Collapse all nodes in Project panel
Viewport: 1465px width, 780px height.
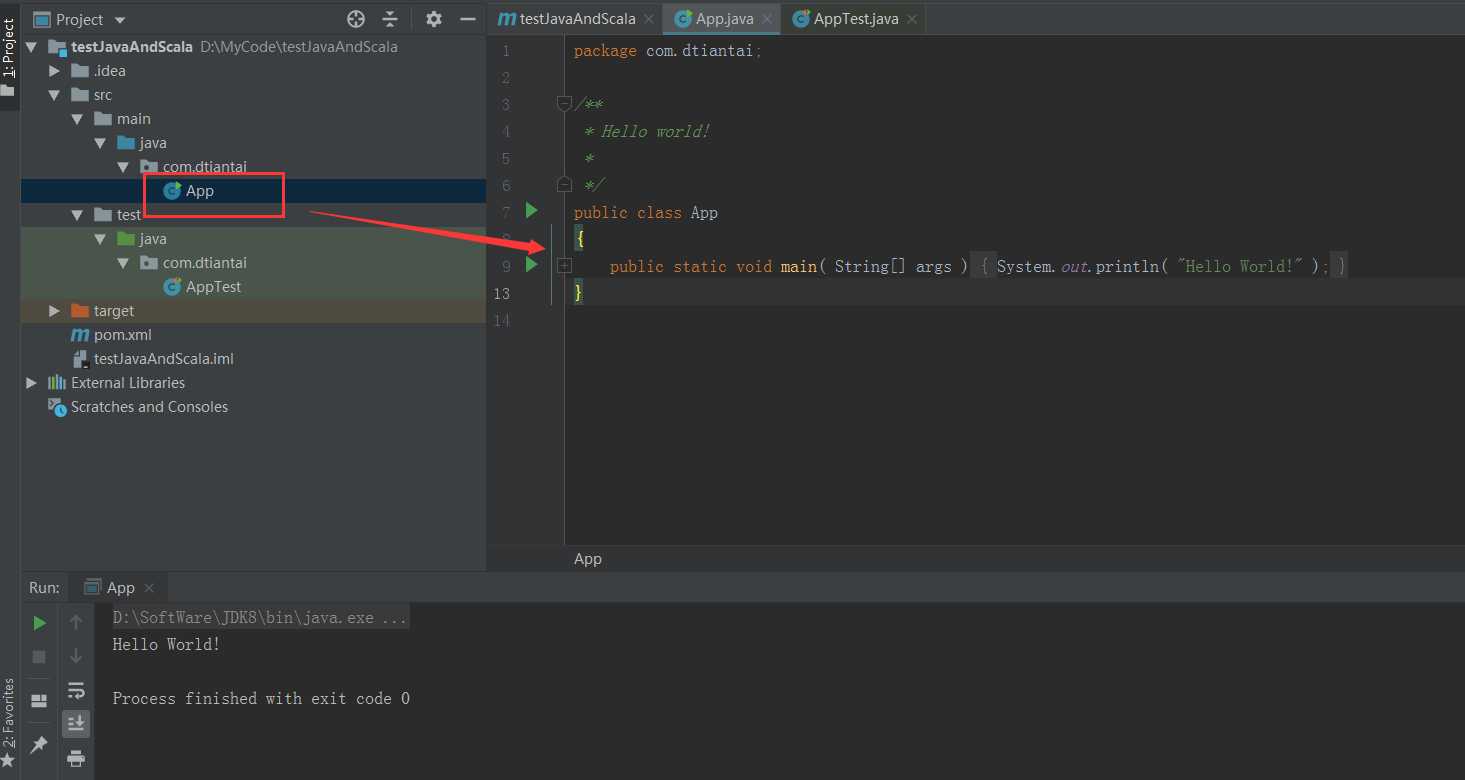pyautogui.click(x=390, y=19)
